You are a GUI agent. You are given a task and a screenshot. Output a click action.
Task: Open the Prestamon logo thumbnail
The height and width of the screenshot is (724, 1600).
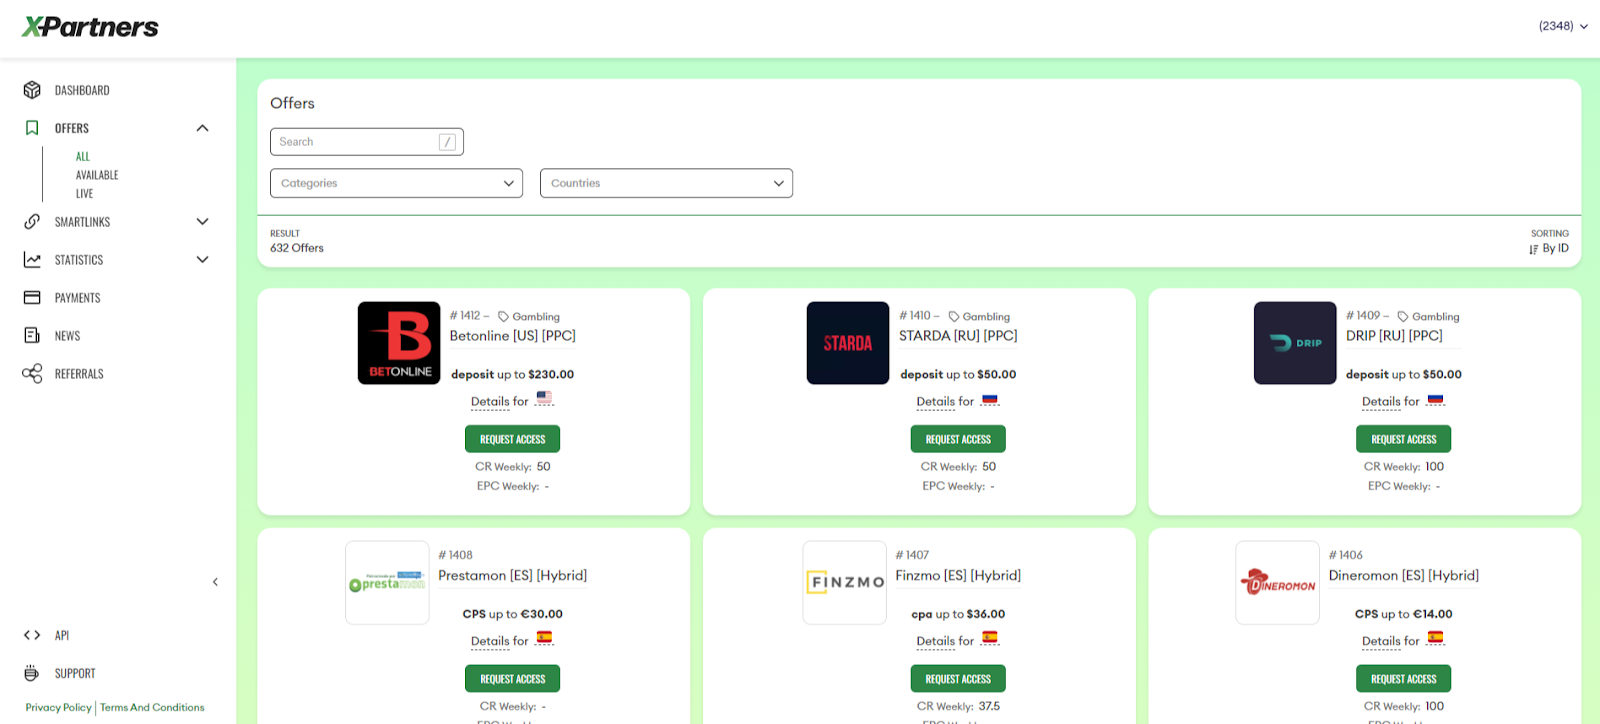click(387, 583)
